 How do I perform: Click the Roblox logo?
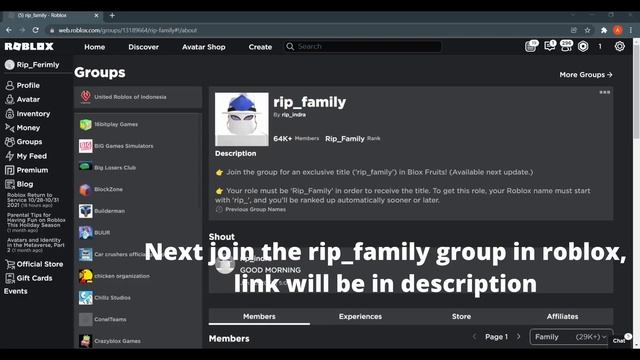(29, 47)
